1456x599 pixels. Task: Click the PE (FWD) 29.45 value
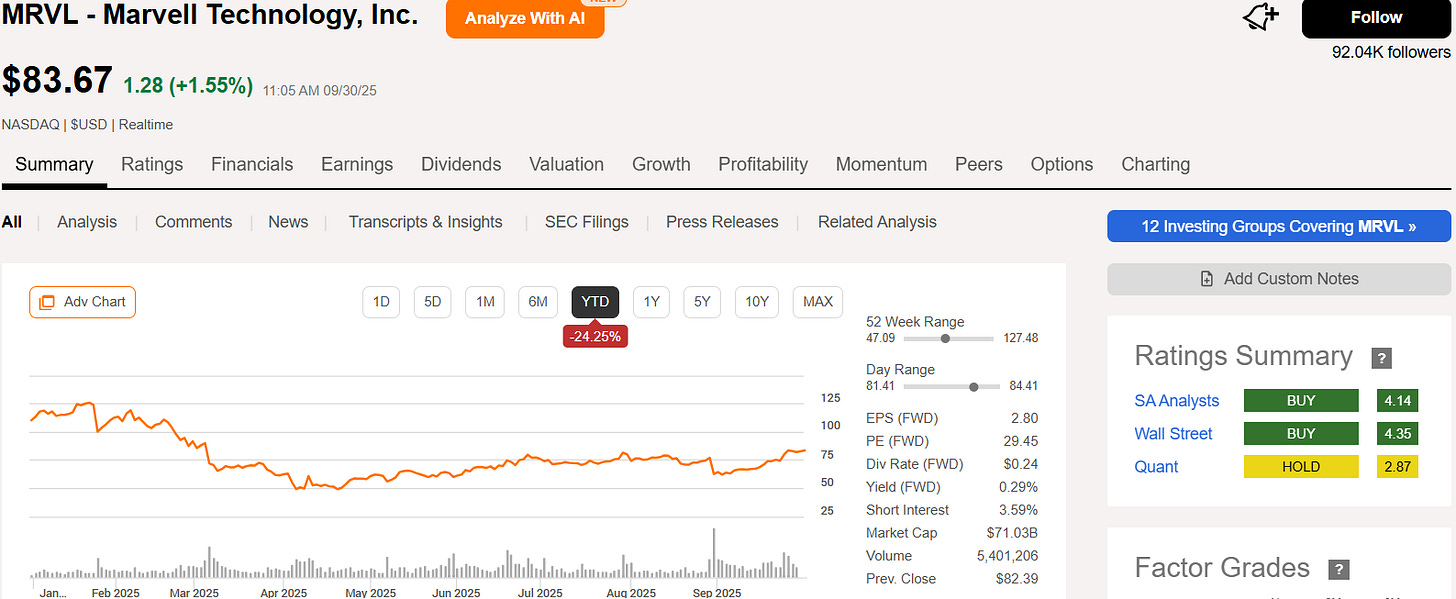point(1018,441)
